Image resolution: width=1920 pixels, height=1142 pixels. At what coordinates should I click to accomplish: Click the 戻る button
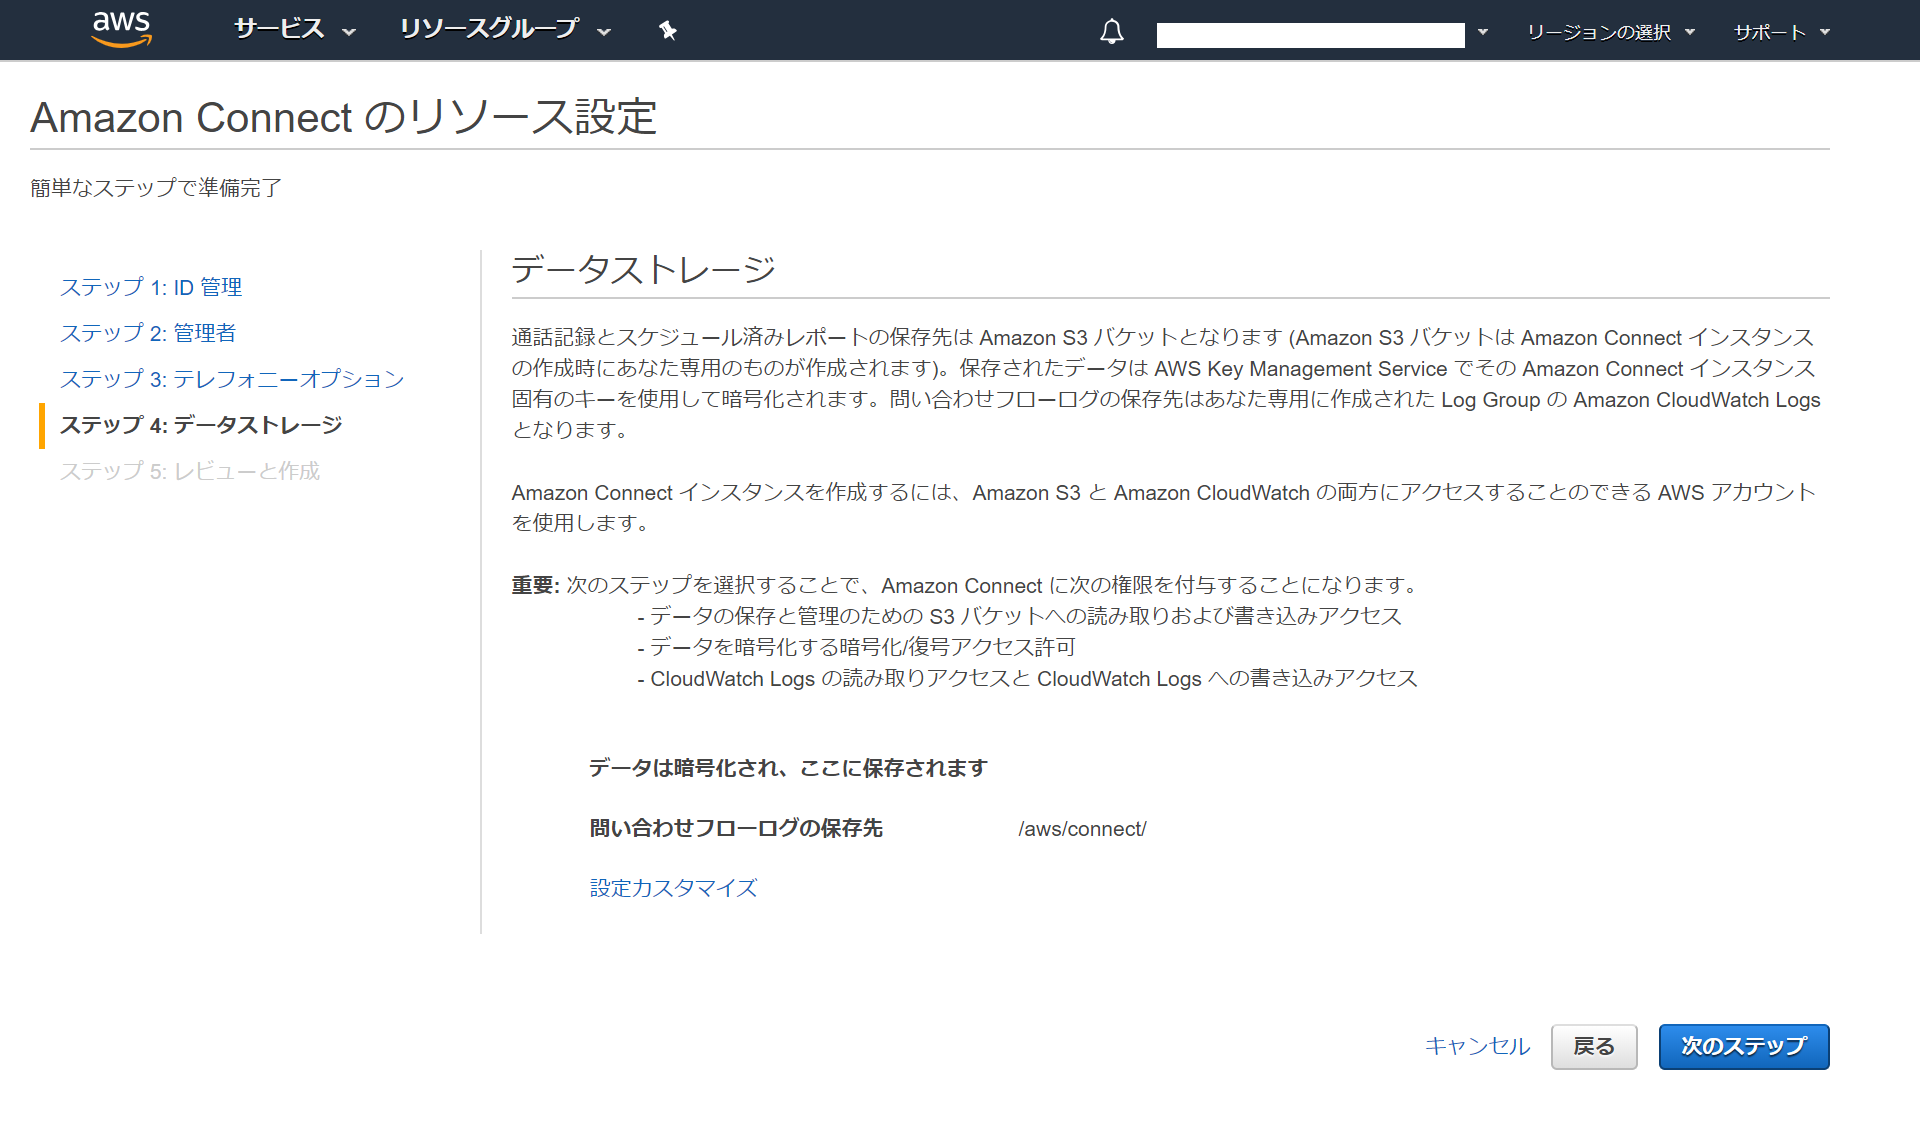(x=1594, y=1047)
